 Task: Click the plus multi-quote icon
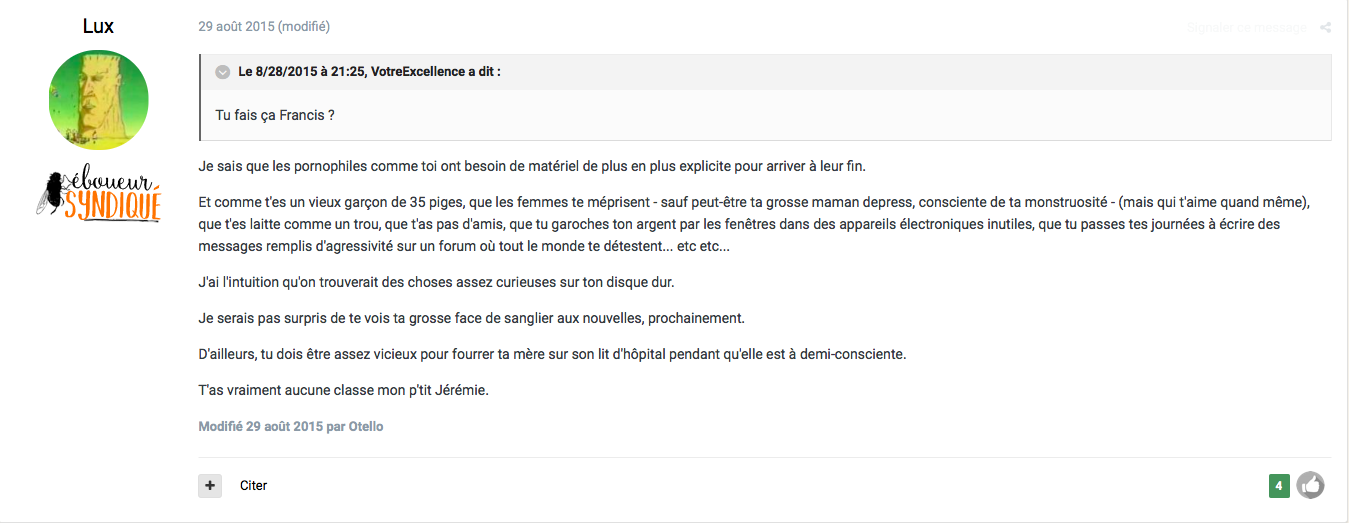[x=210, y=486]
